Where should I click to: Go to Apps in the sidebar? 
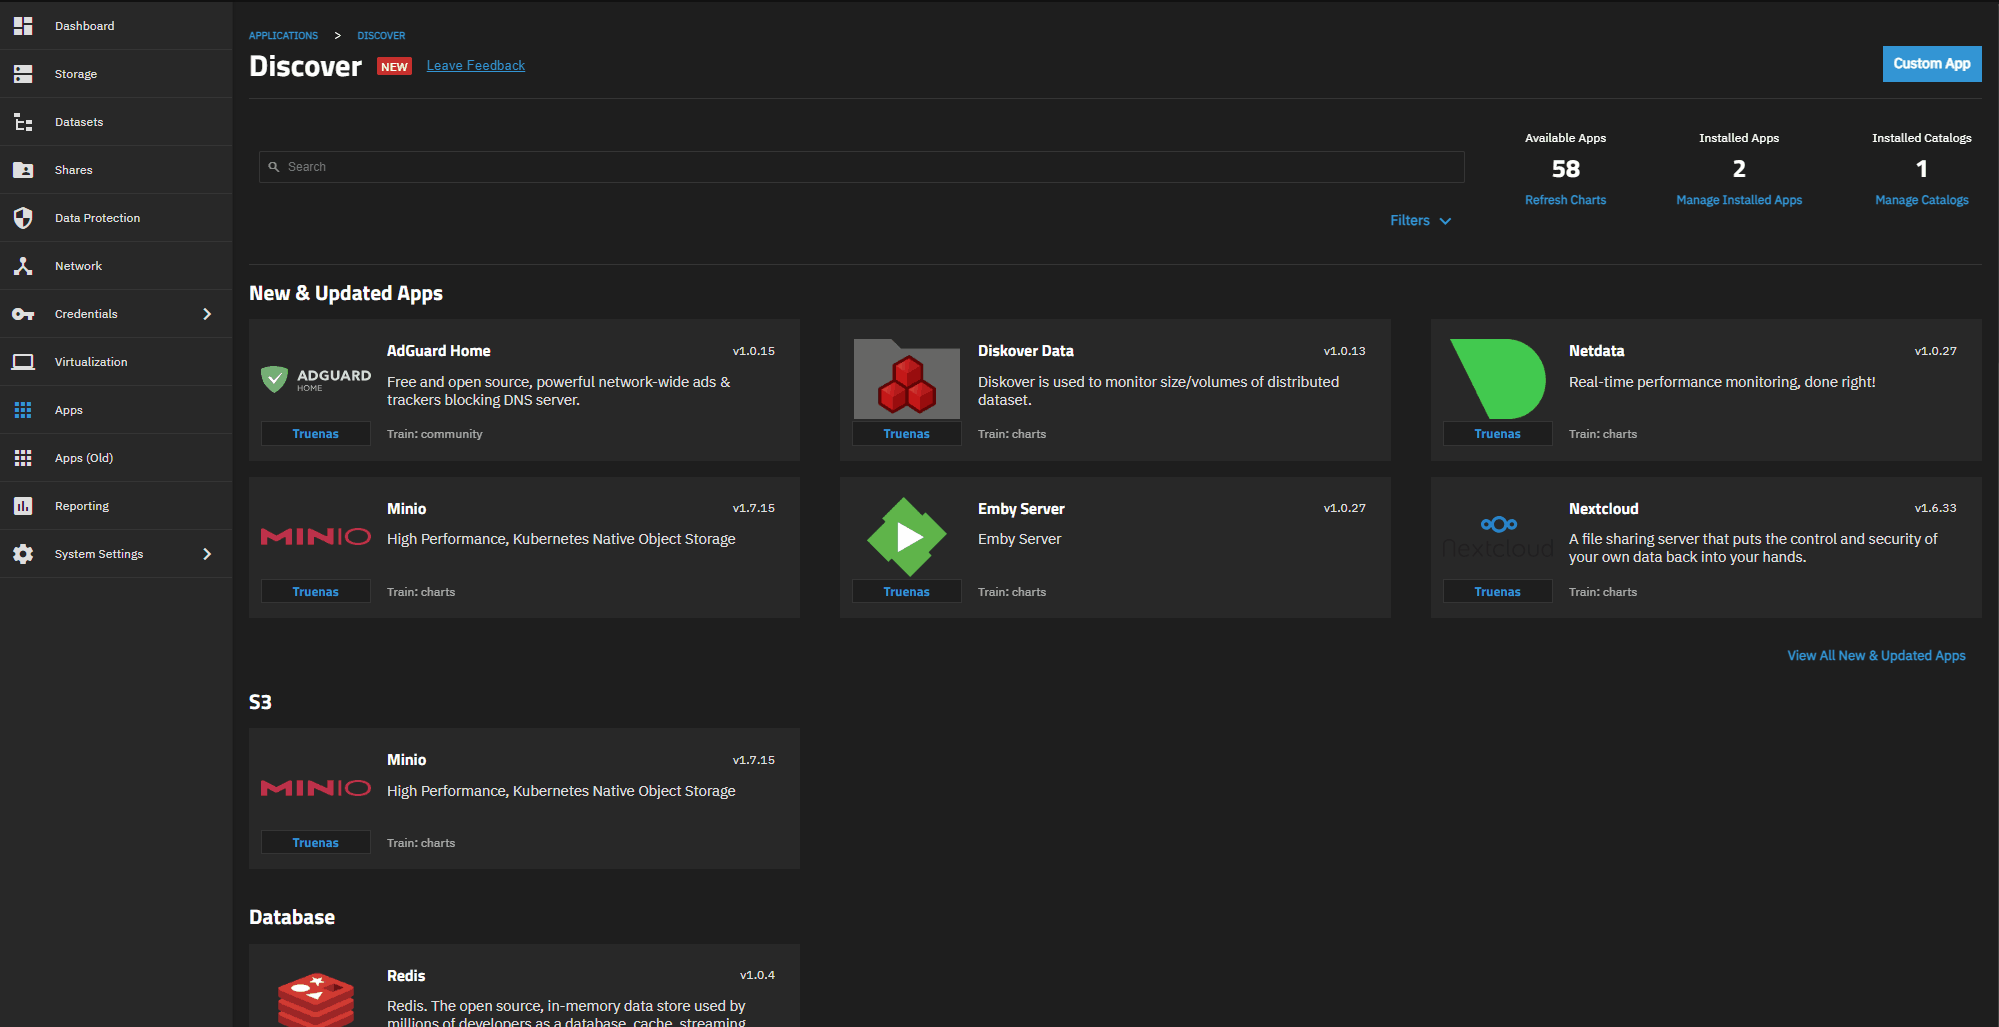(x=69, y=410)
